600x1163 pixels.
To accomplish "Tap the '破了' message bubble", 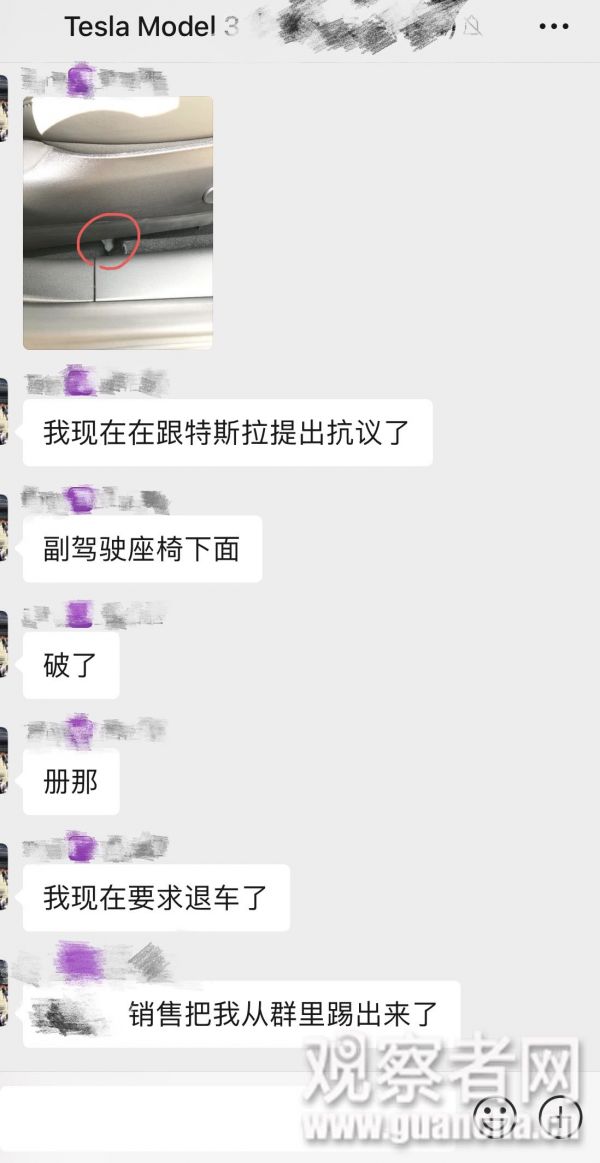I will [71, 665].
